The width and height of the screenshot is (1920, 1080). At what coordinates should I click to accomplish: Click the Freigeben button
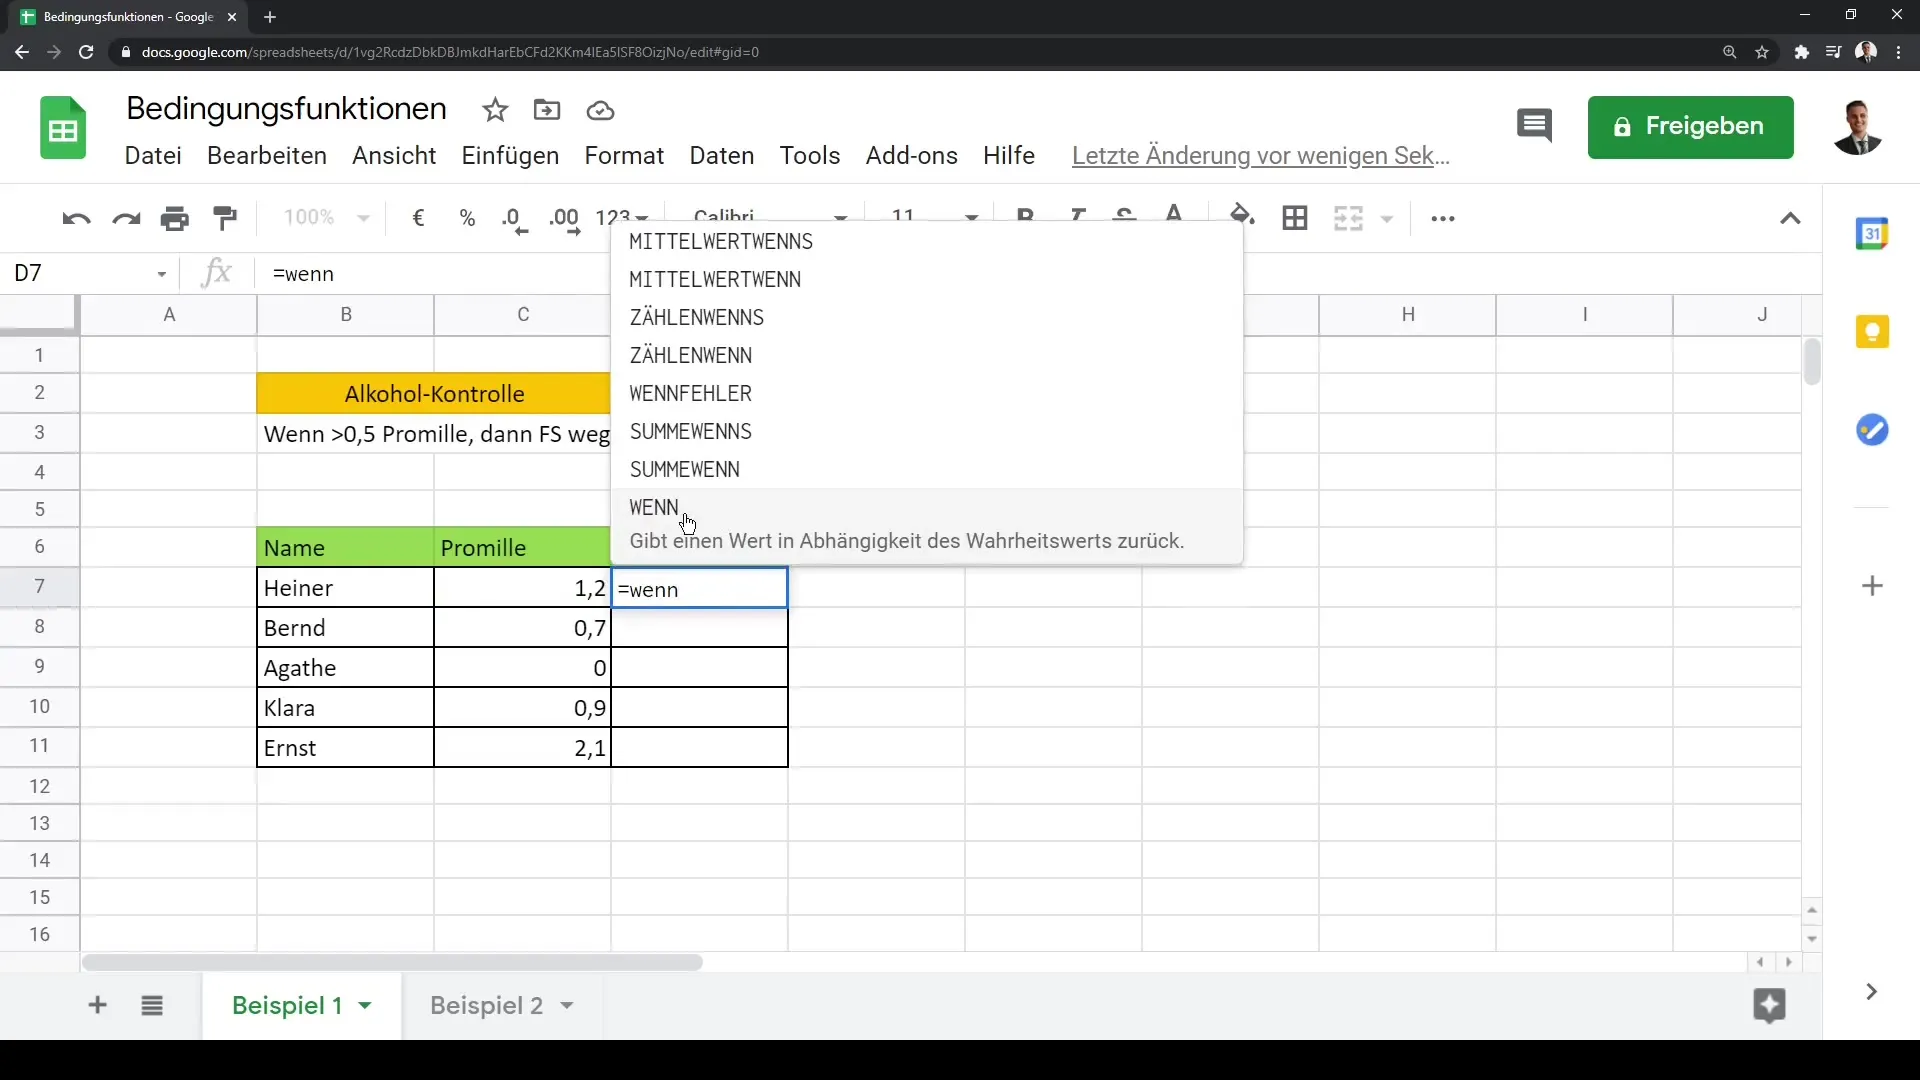point(1692,125)
